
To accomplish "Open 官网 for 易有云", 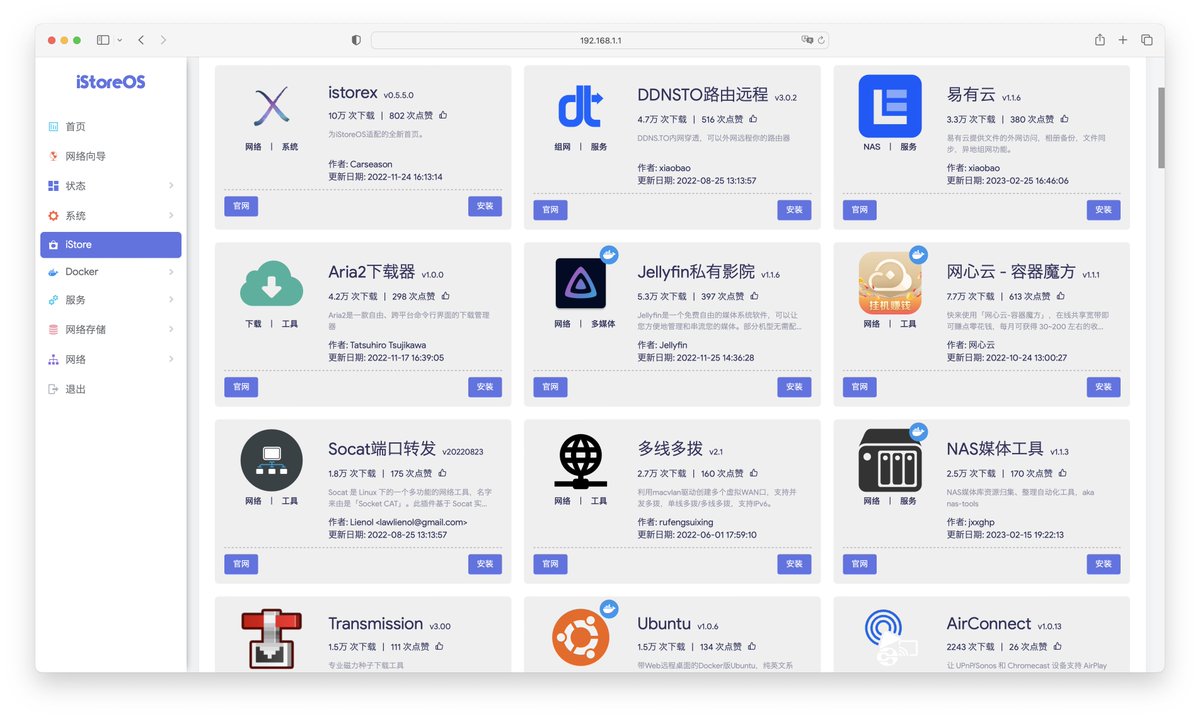I will point(859,210).
